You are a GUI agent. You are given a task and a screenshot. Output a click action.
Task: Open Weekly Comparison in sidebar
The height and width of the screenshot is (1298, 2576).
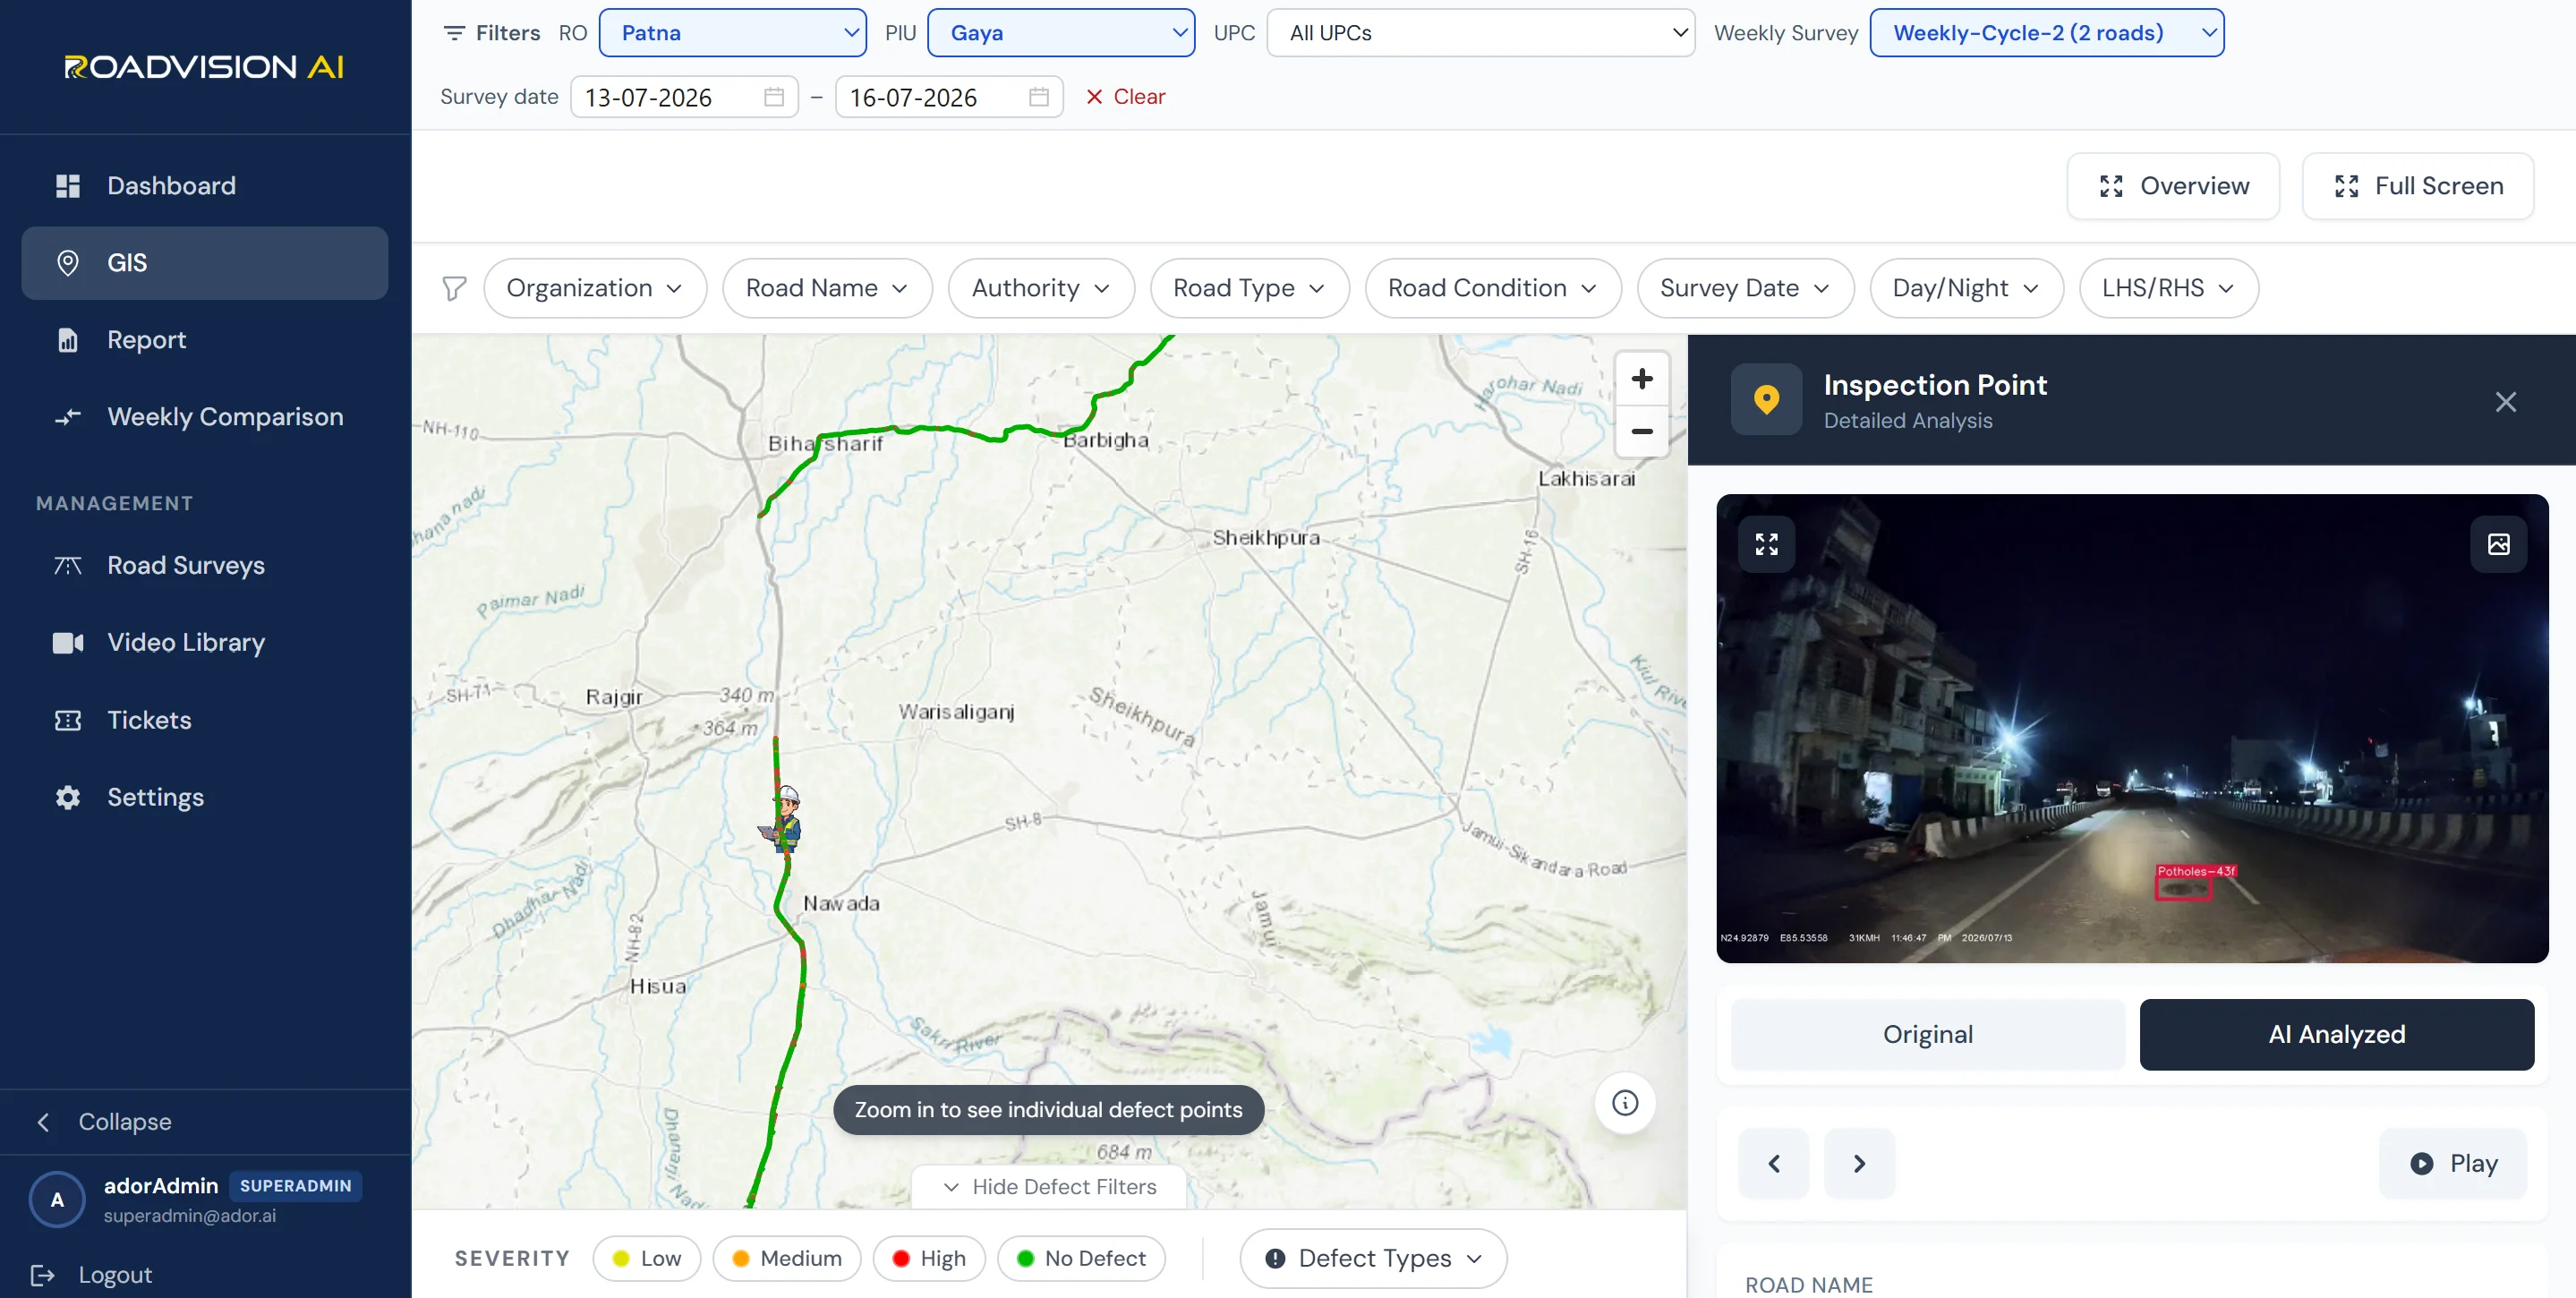(x=205, y=417)
